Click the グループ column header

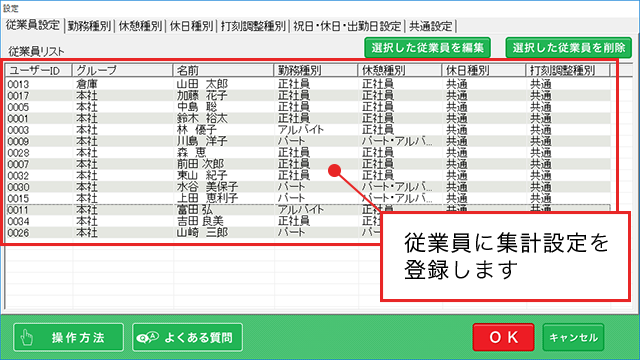point(122,70)
